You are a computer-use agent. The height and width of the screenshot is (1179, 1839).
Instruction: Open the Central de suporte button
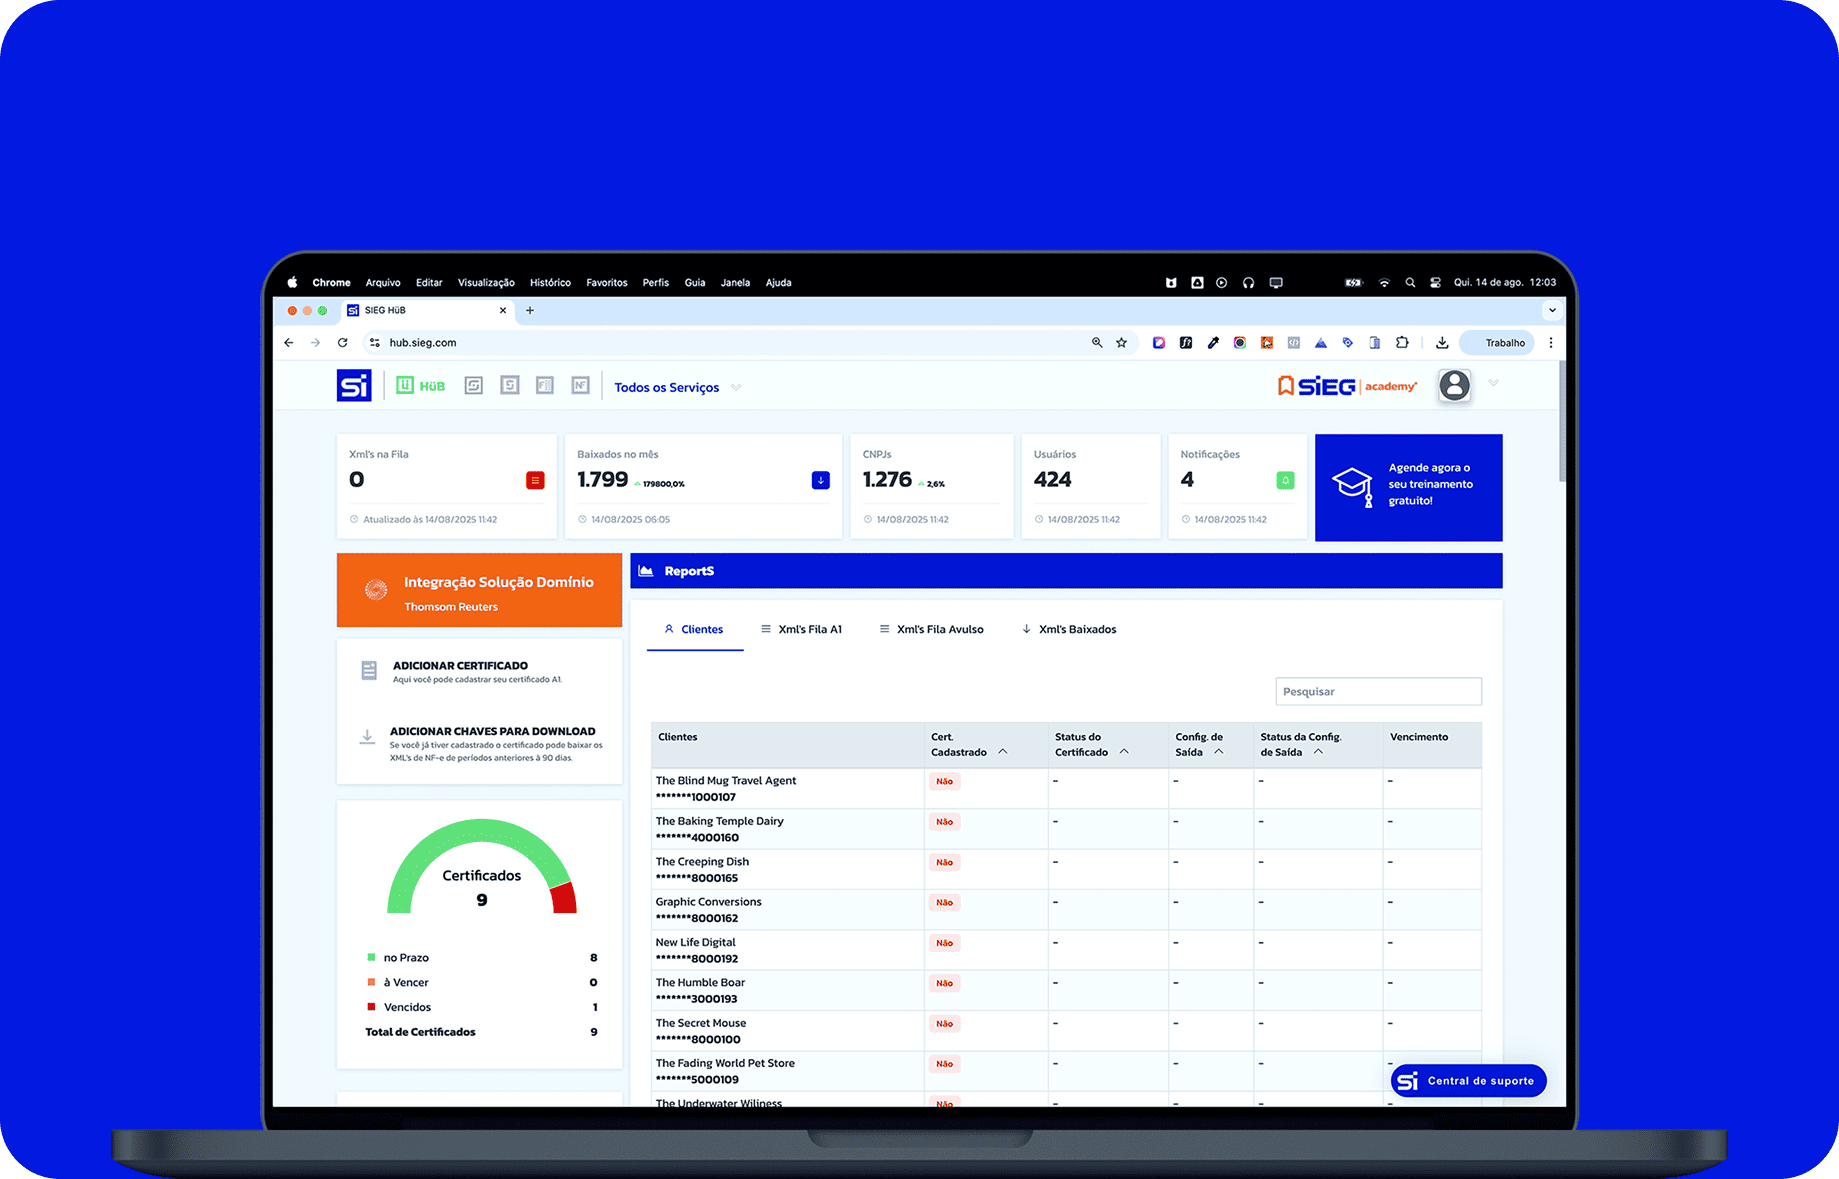(1468, 1081)
